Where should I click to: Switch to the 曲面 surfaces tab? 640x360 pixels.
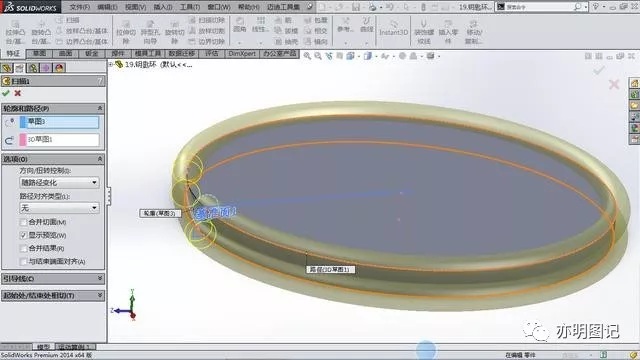pos(66,53)
